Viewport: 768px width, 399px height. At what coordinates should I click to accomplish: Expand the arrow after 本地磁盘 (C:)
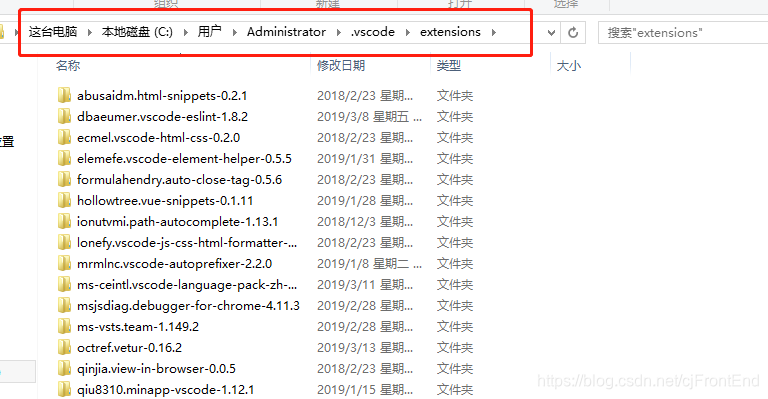point(186,32)
